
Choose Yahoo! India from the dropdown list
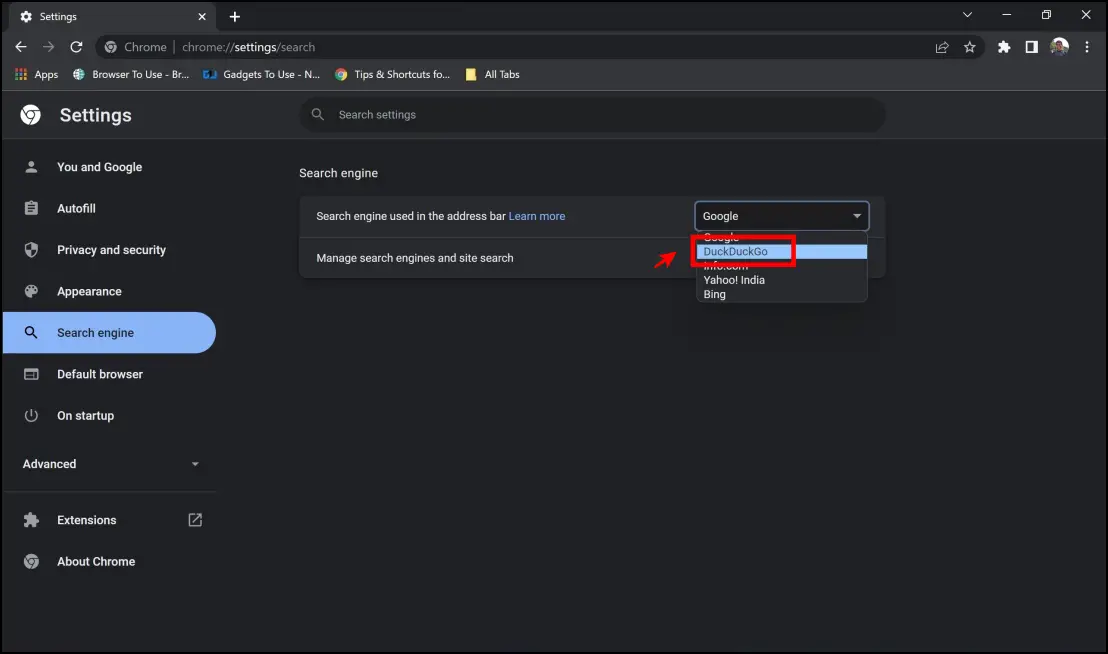[782, 280]
